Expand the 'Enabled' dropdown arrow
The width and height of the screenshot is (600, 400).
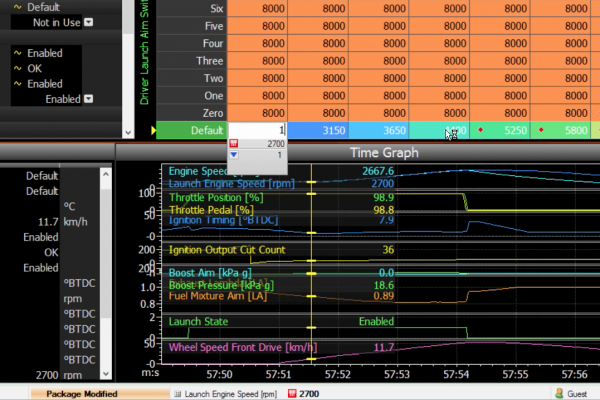[x=89, y=99]
